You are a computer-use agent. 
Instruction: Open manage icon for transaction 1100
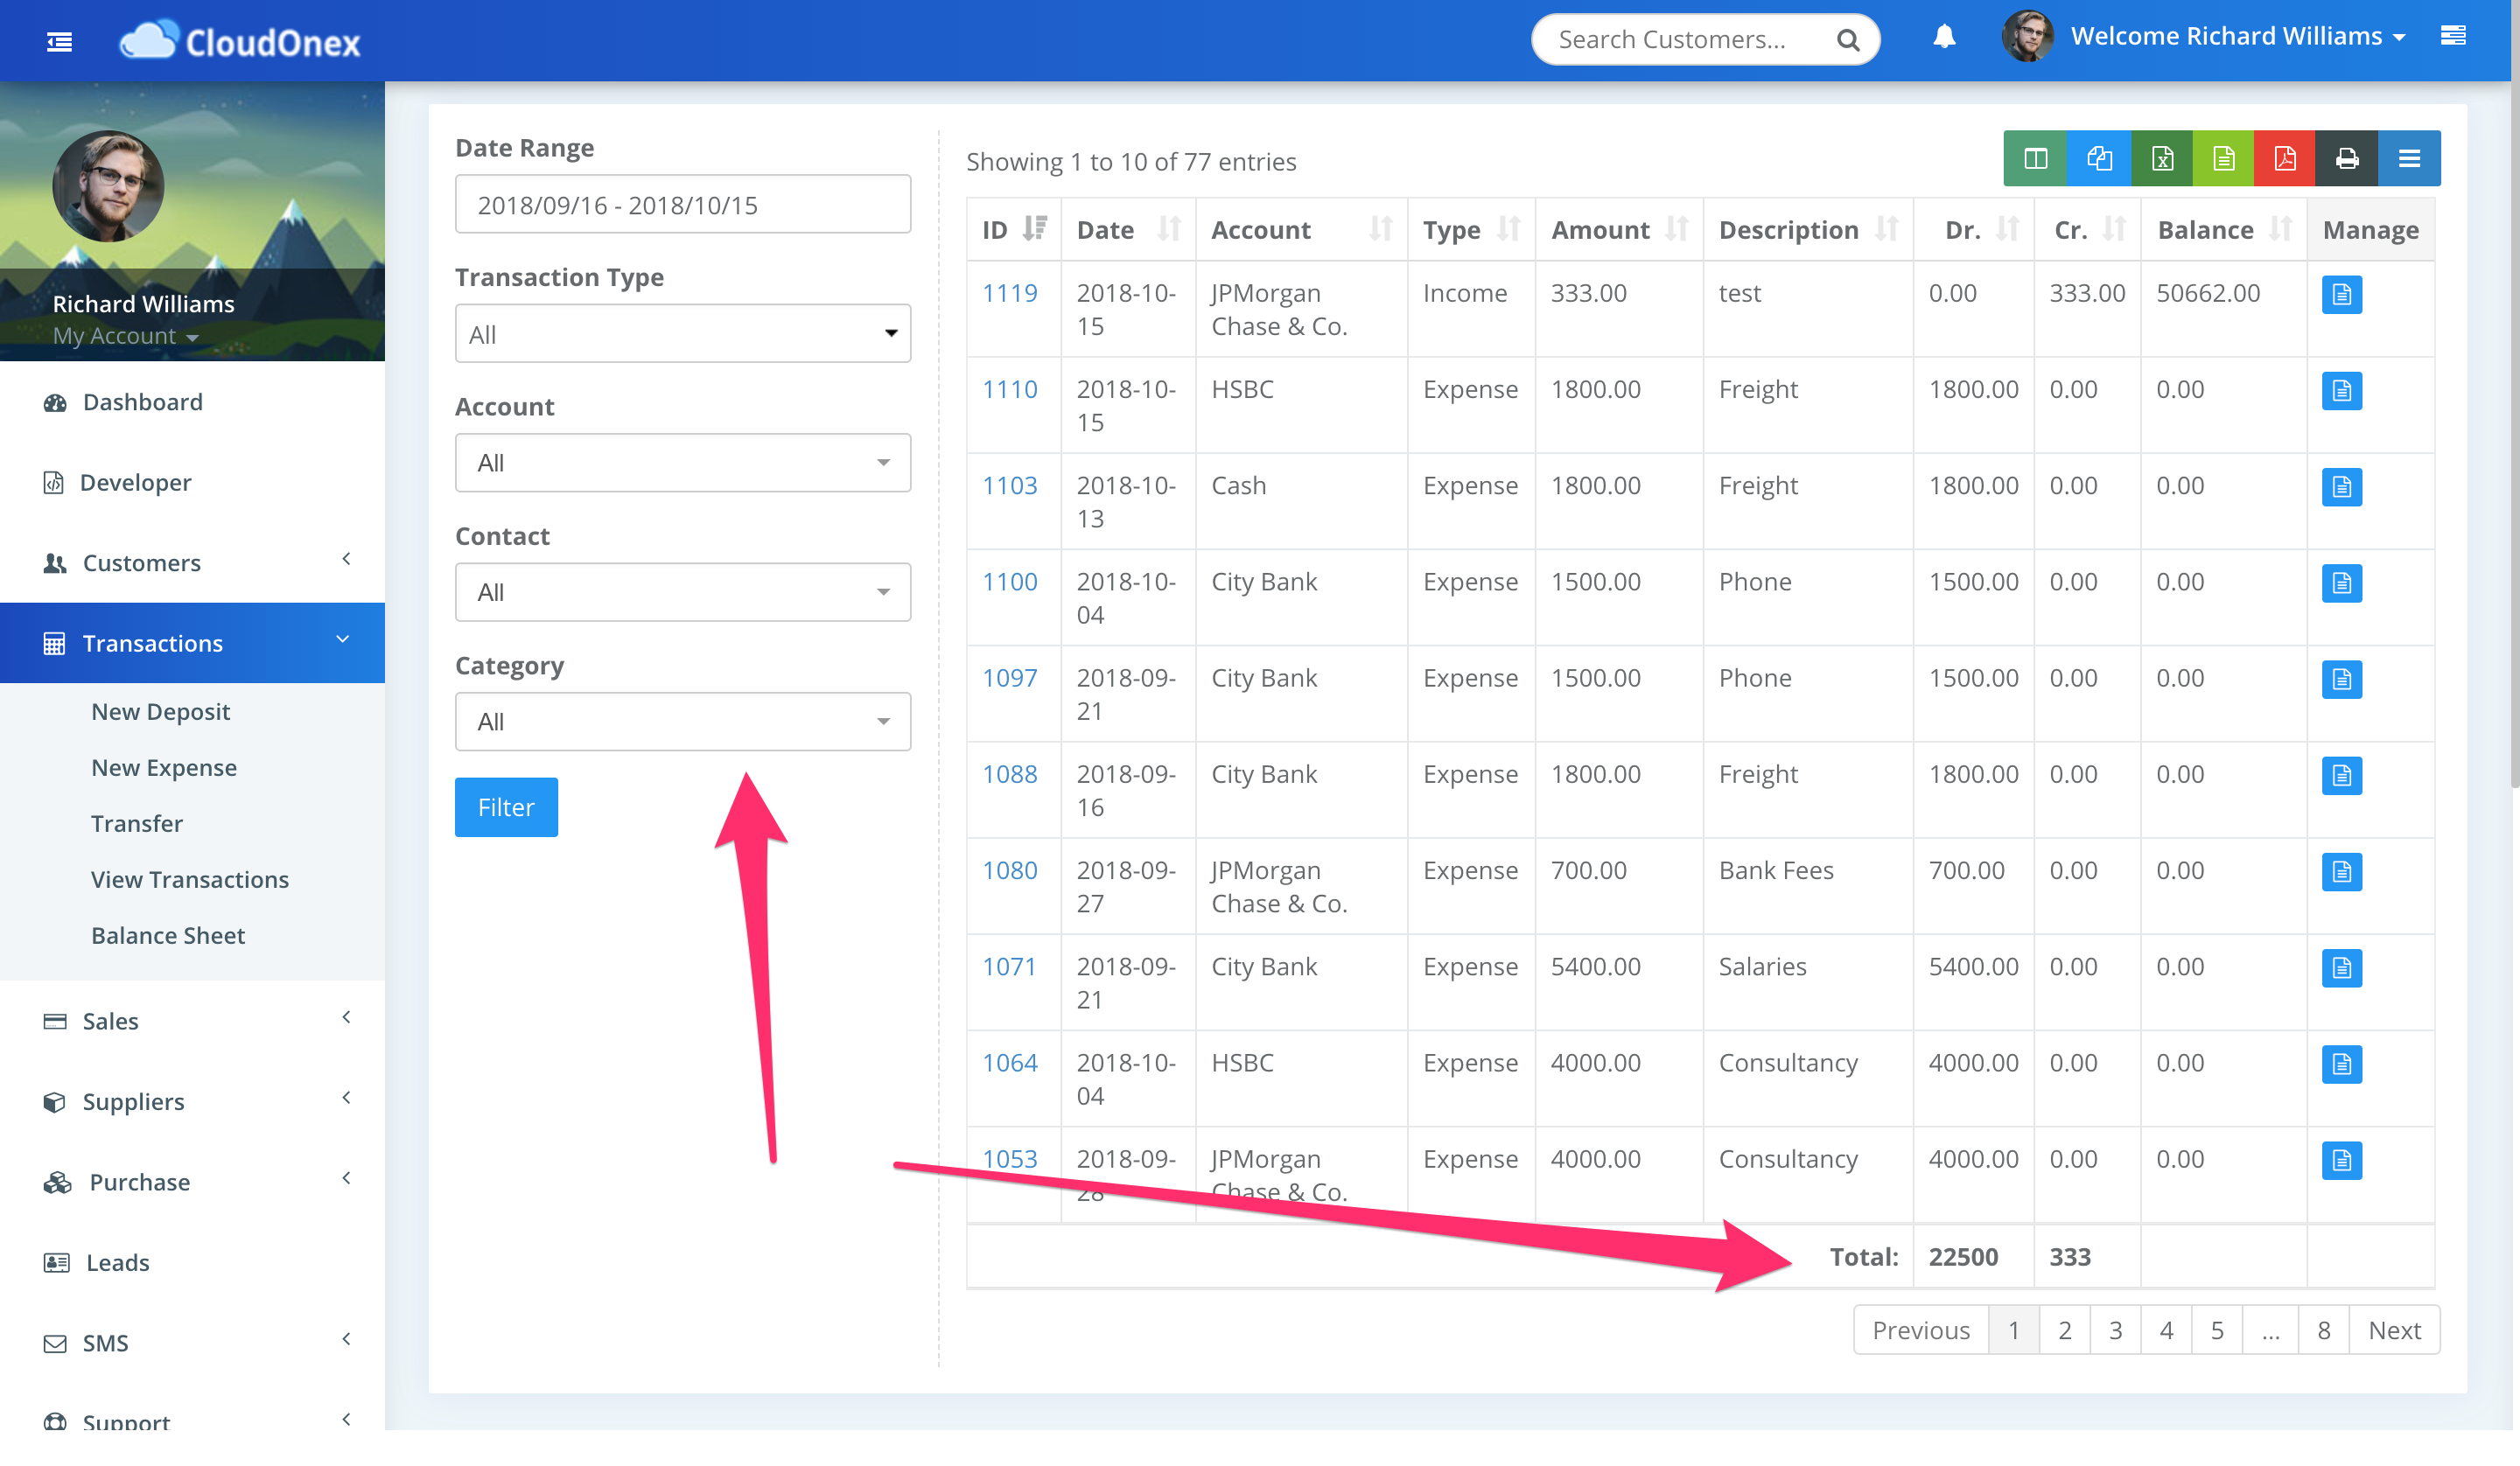[x=2341, y=583]
